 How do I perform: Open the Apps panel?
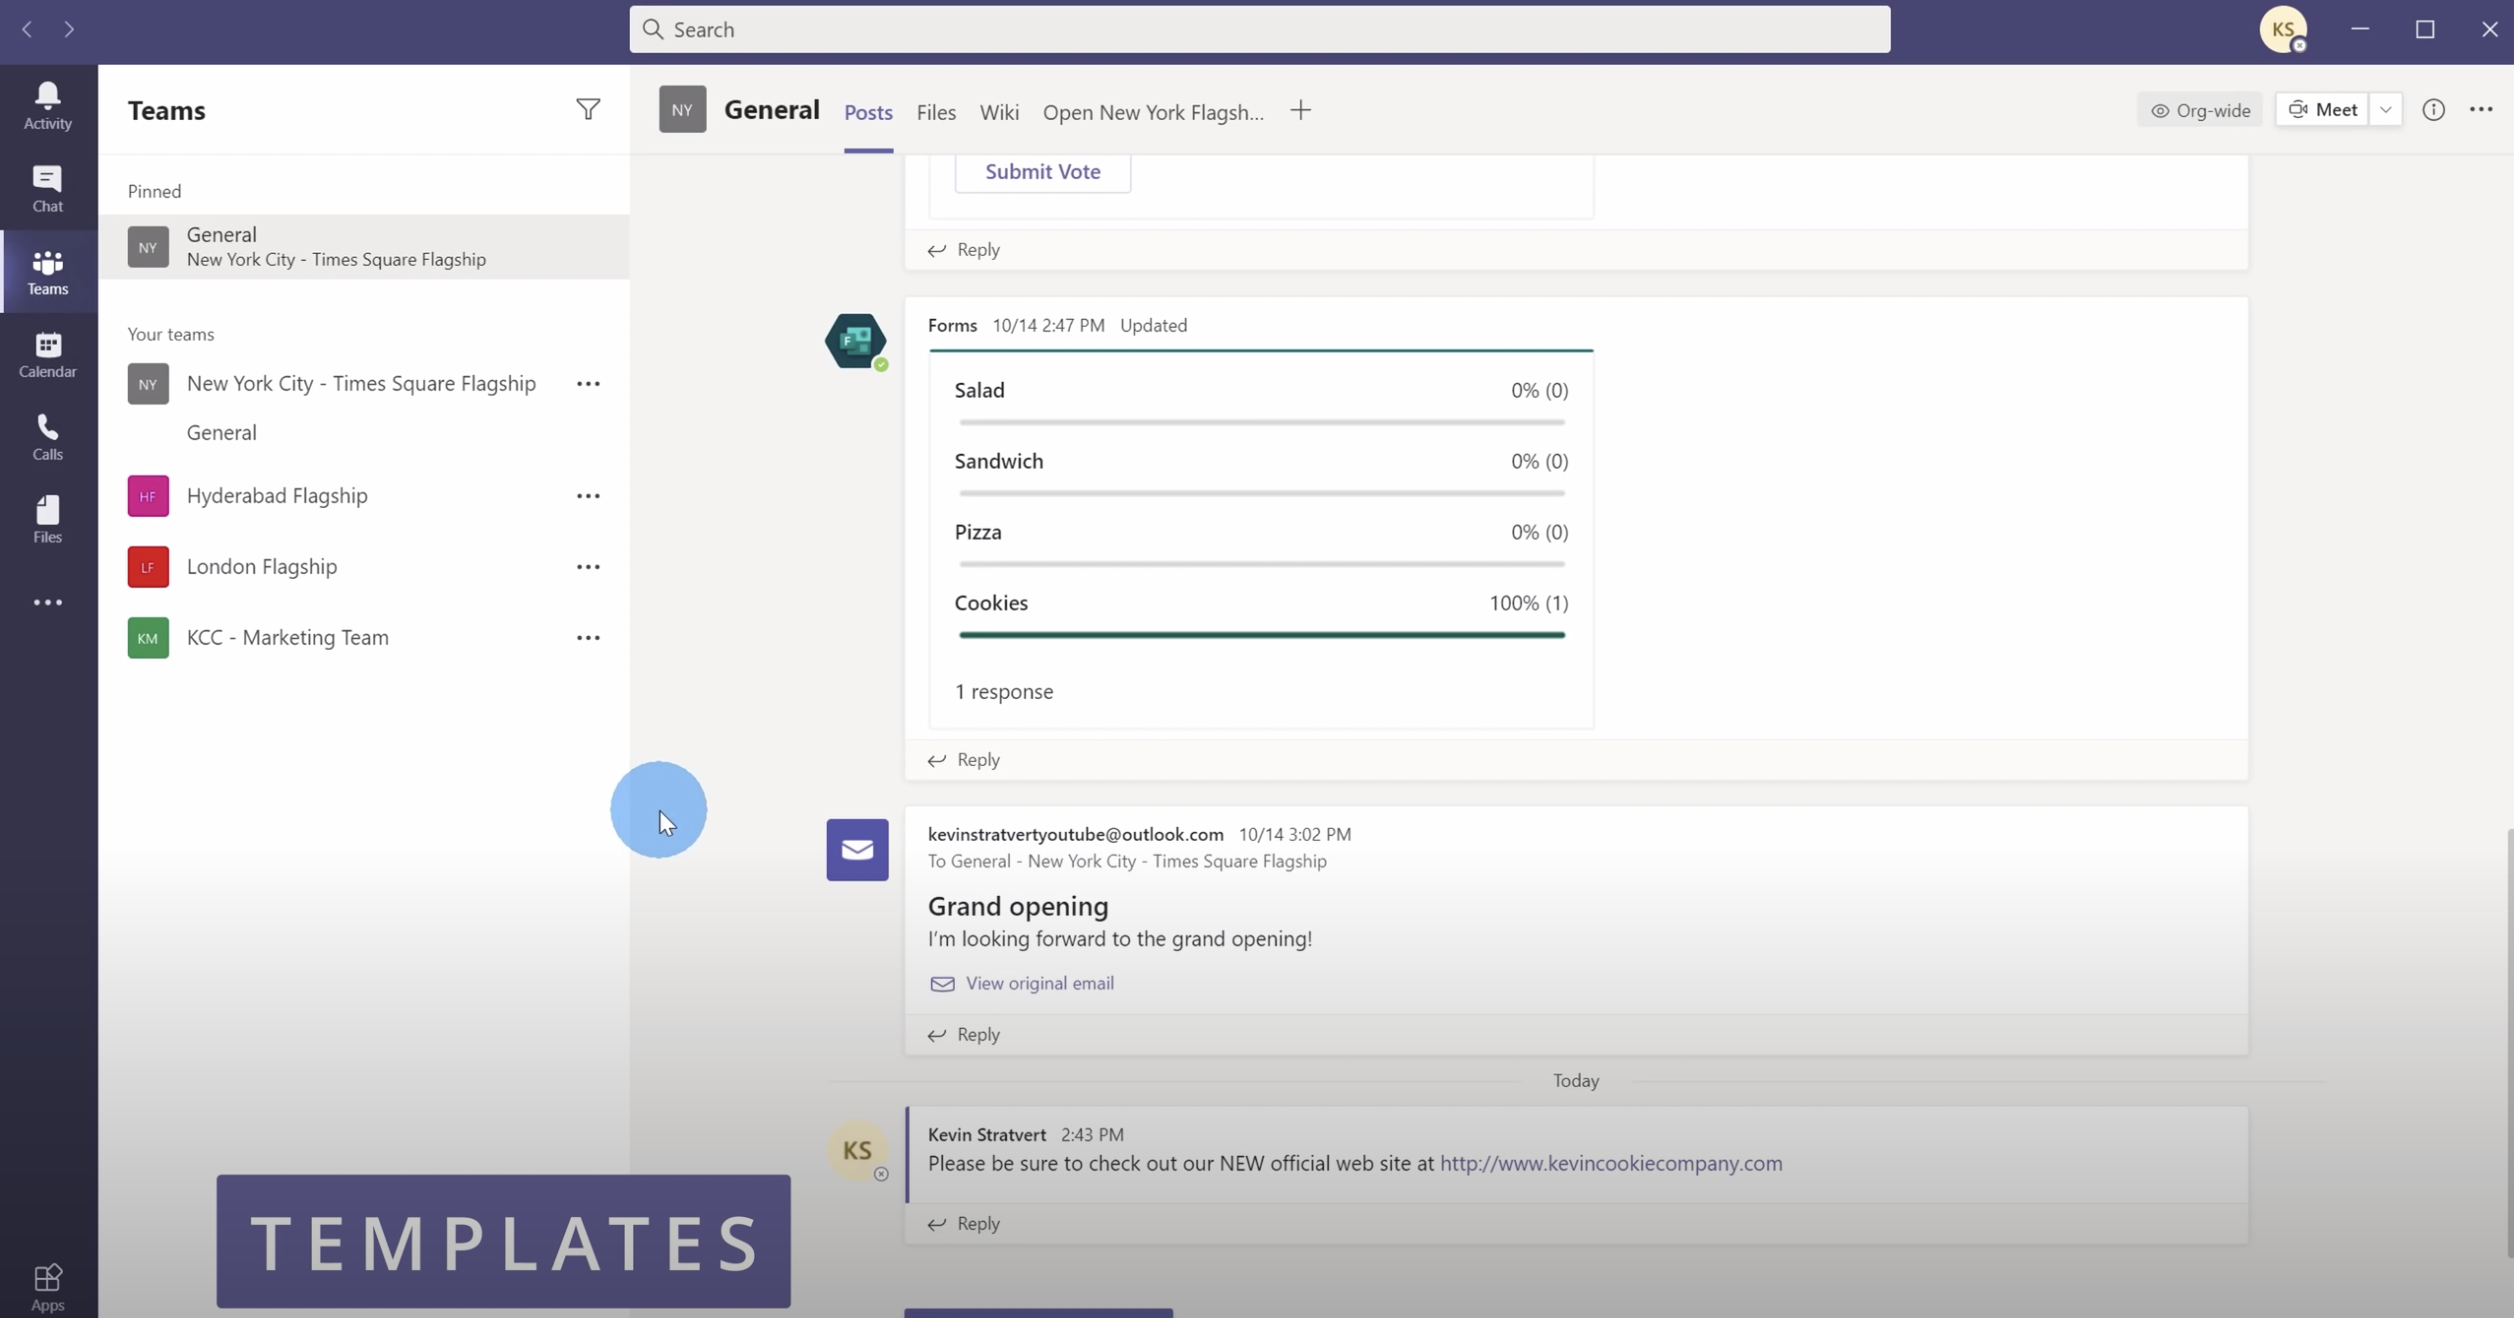coord(47,1283)
